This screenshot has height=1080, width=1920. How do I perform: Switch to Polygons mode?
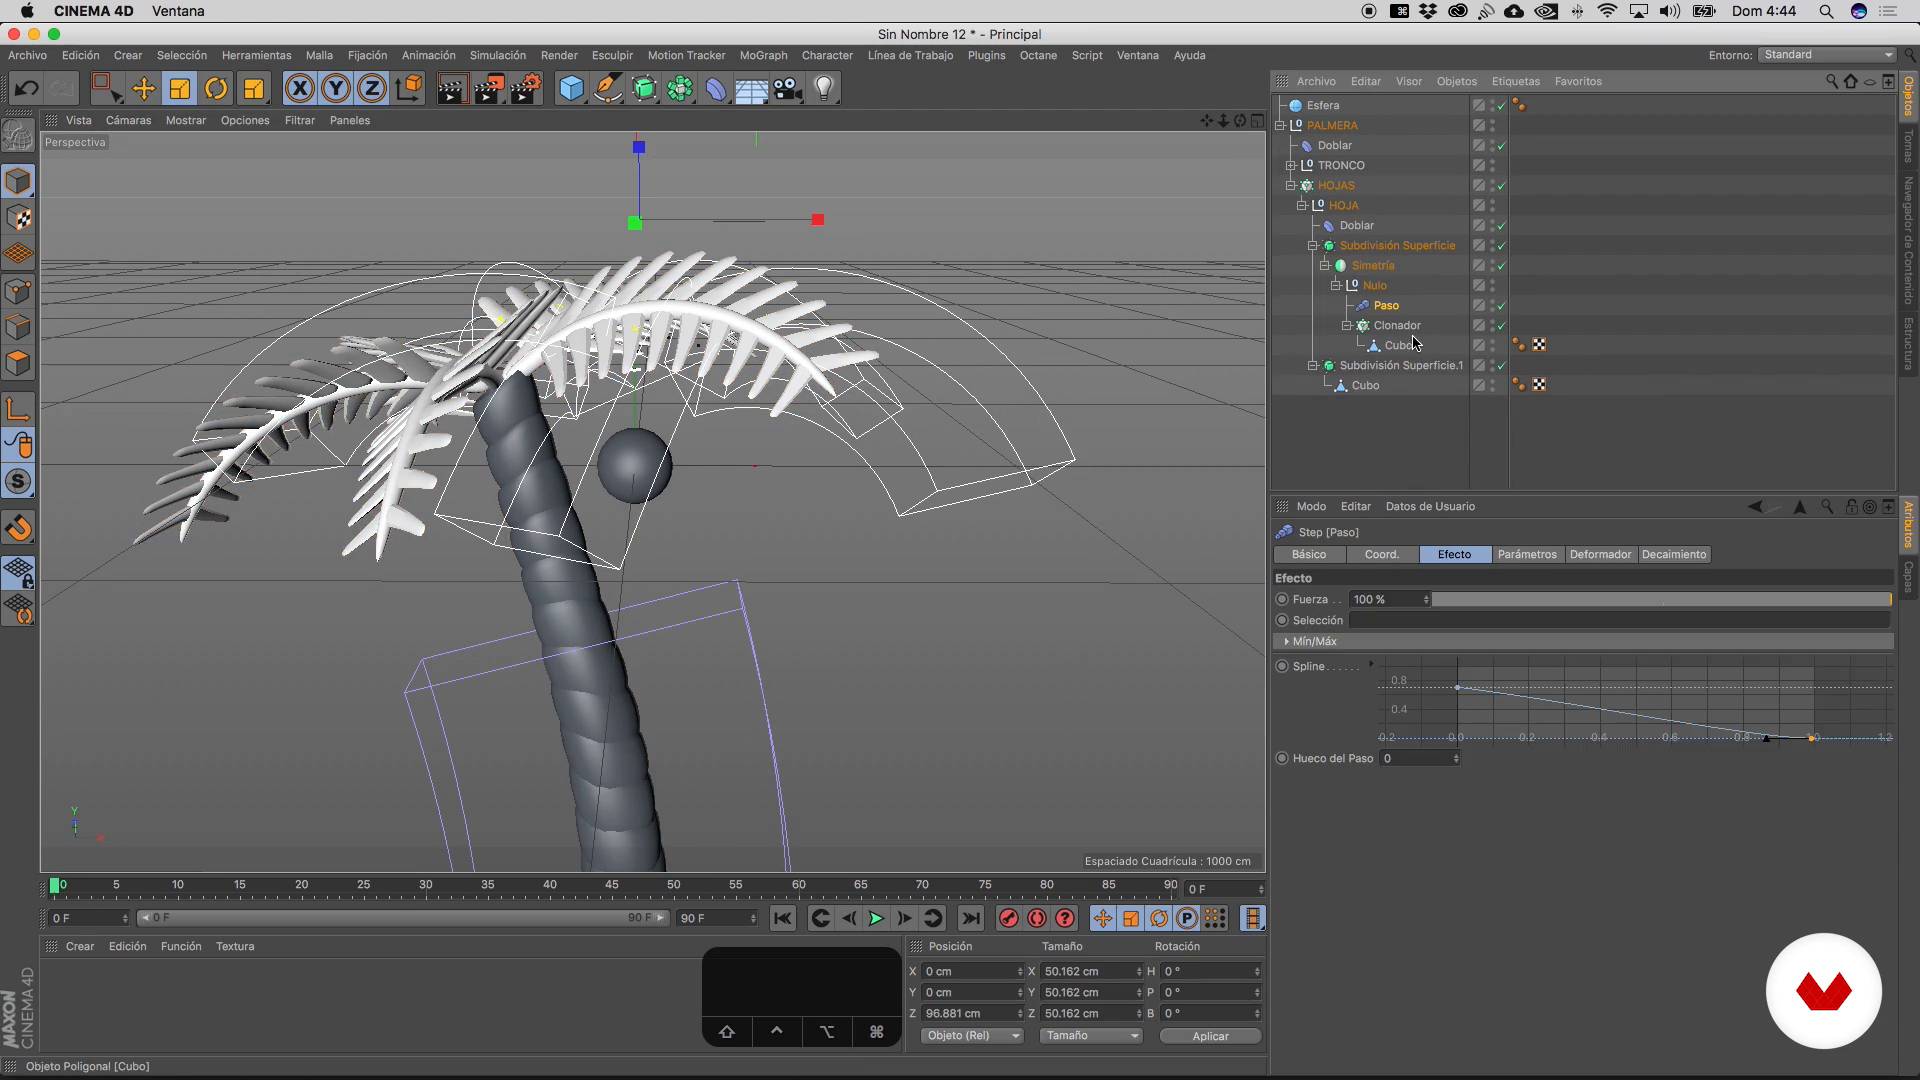(x=18, y=363)
